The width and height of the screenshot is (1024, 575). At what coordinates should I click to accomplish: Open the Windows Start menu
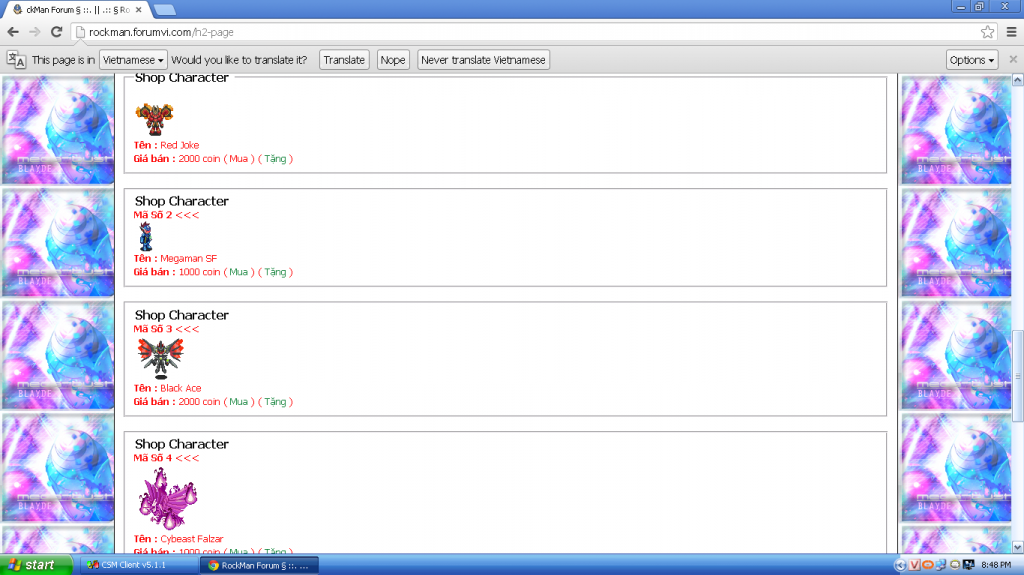tap(37, 565)
